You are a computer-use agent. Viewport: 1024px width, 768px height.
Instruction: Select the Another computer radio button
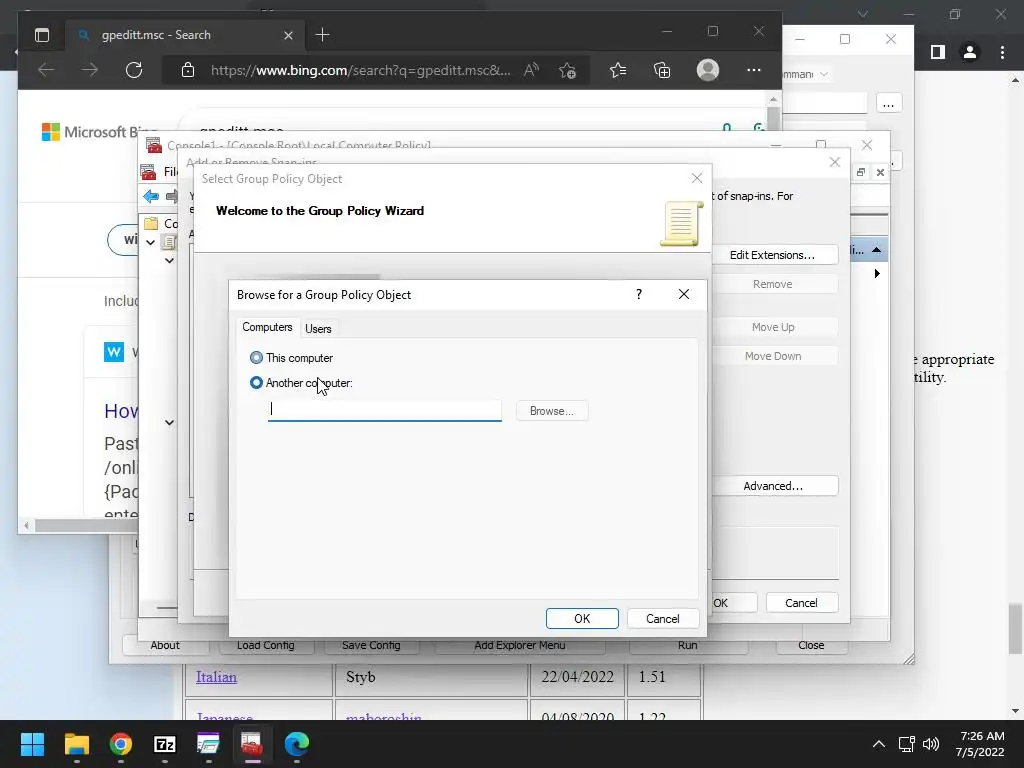[x=256, y=383]
